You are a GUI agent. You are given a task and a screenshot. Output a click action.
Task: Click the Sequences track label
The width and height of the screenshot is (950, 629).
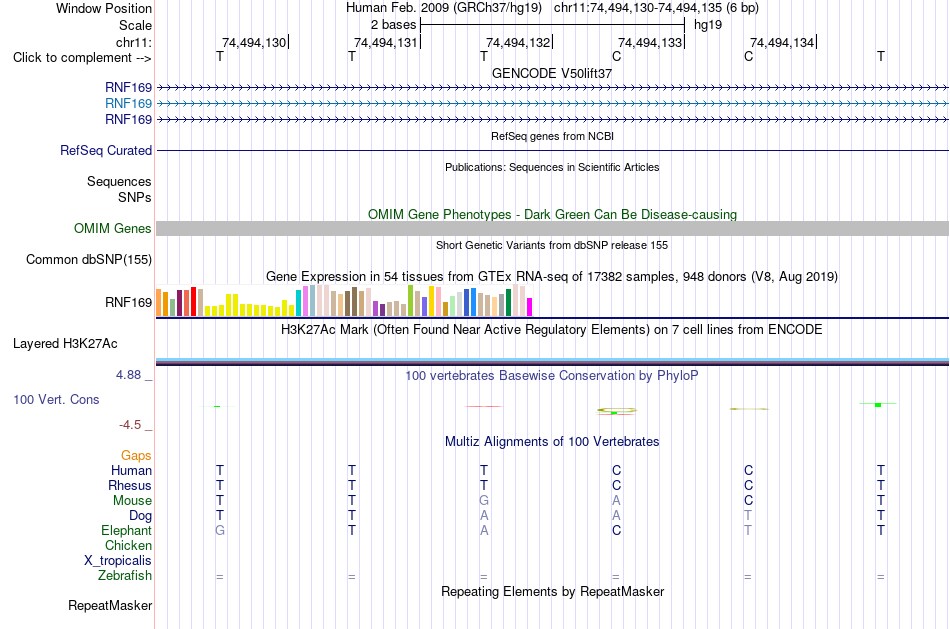(119, 181)
